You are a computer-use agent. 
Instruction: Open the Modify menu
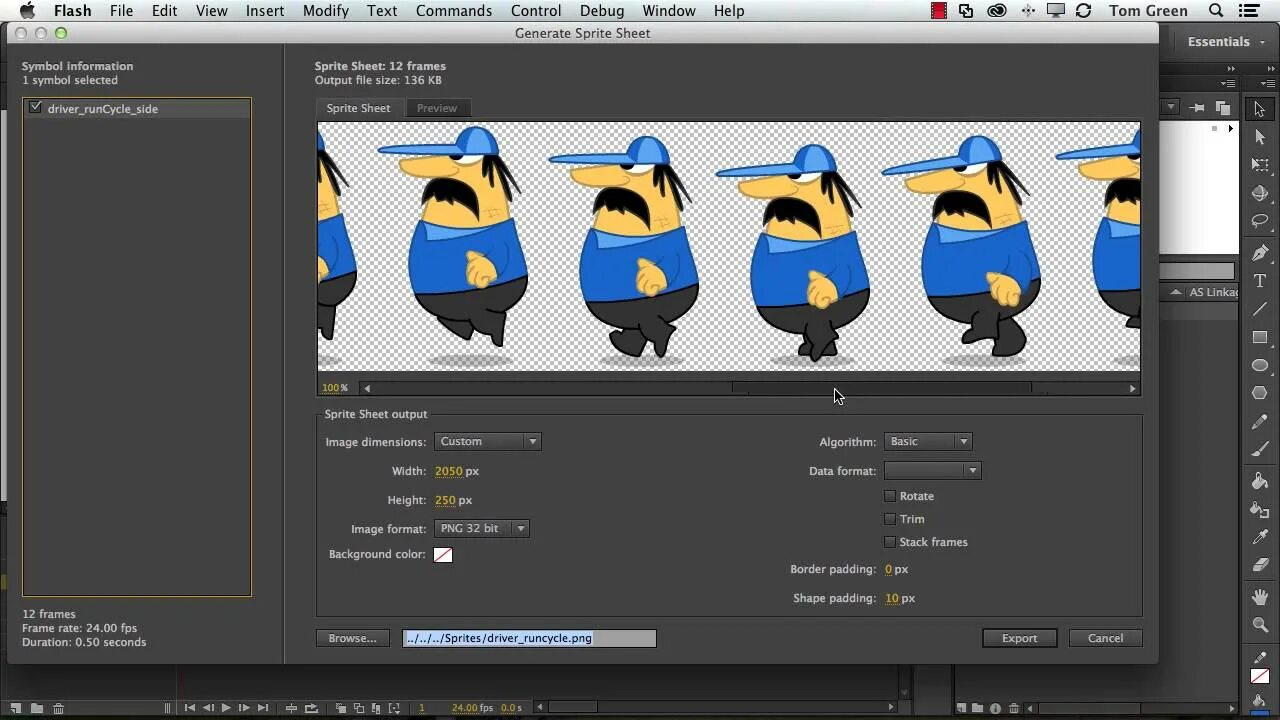point(326,11)
